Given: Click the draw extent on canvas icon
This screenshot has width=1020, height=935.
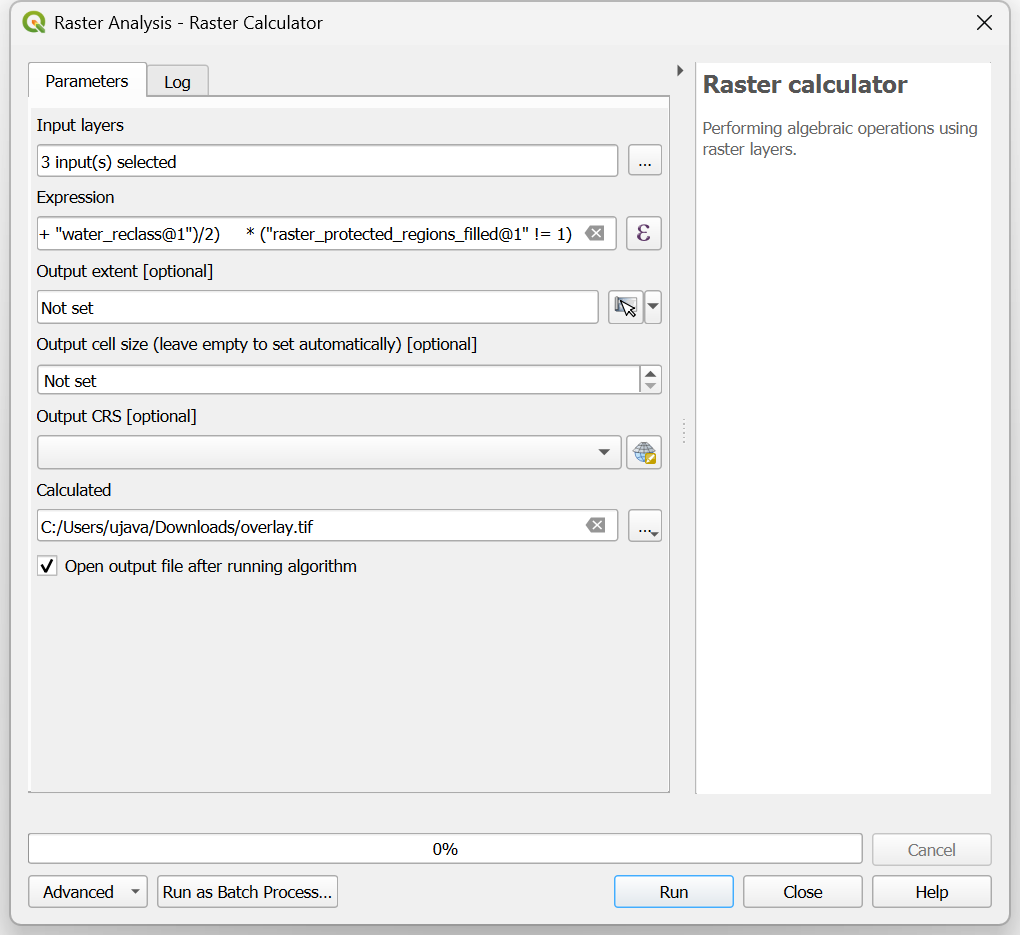Looking at the screenshot, I should coord(625,307).
